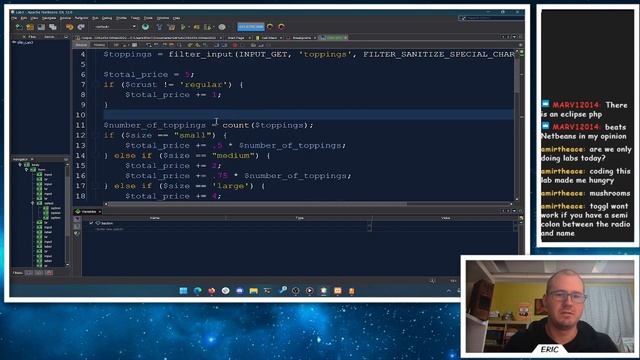The width and height of the screenshot is (640, 360).
Task: Click the Build Project hammer icon
Action: coord(160,27)
